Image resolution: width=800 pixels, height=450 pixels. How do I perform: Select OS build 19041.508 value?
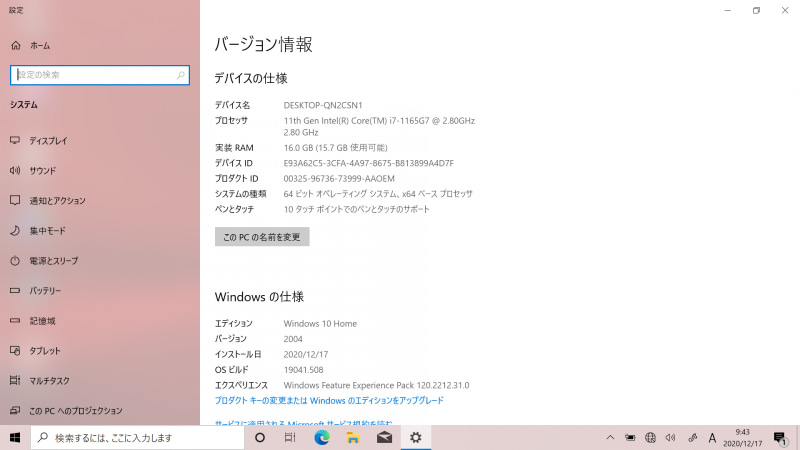coord(303,370)
